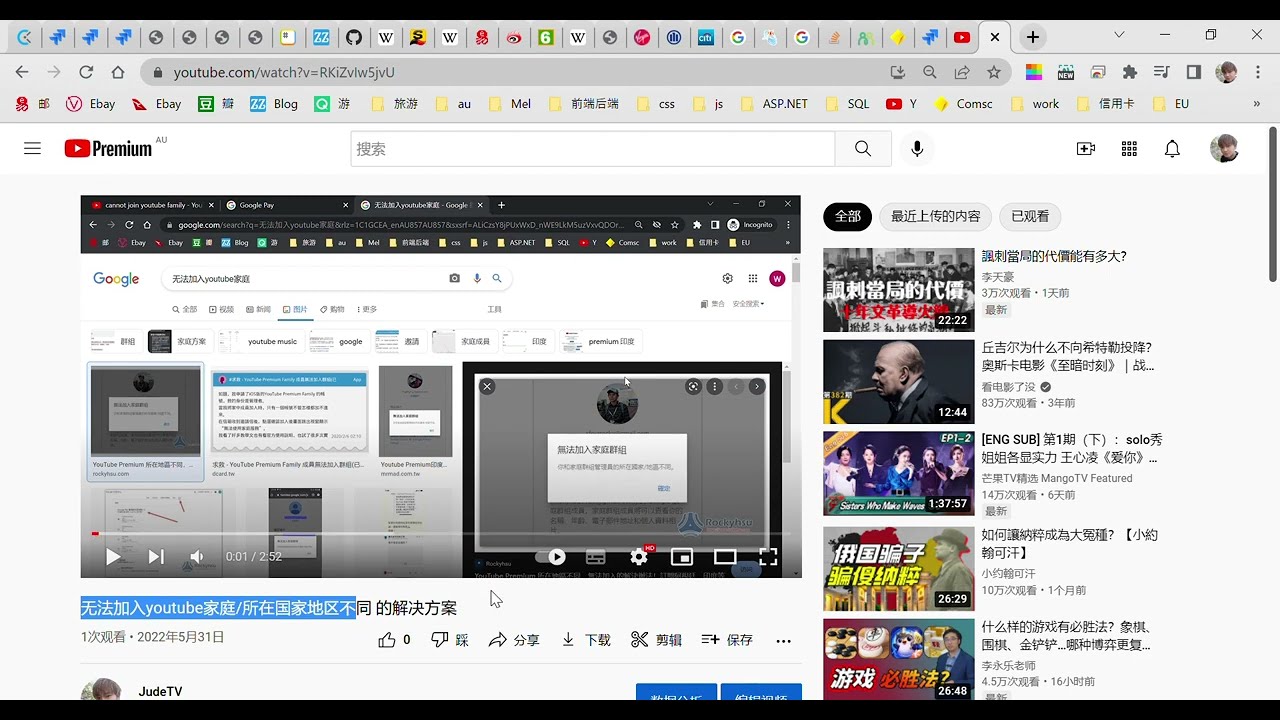Open a new browser tab

click(x=1033, y=37)
